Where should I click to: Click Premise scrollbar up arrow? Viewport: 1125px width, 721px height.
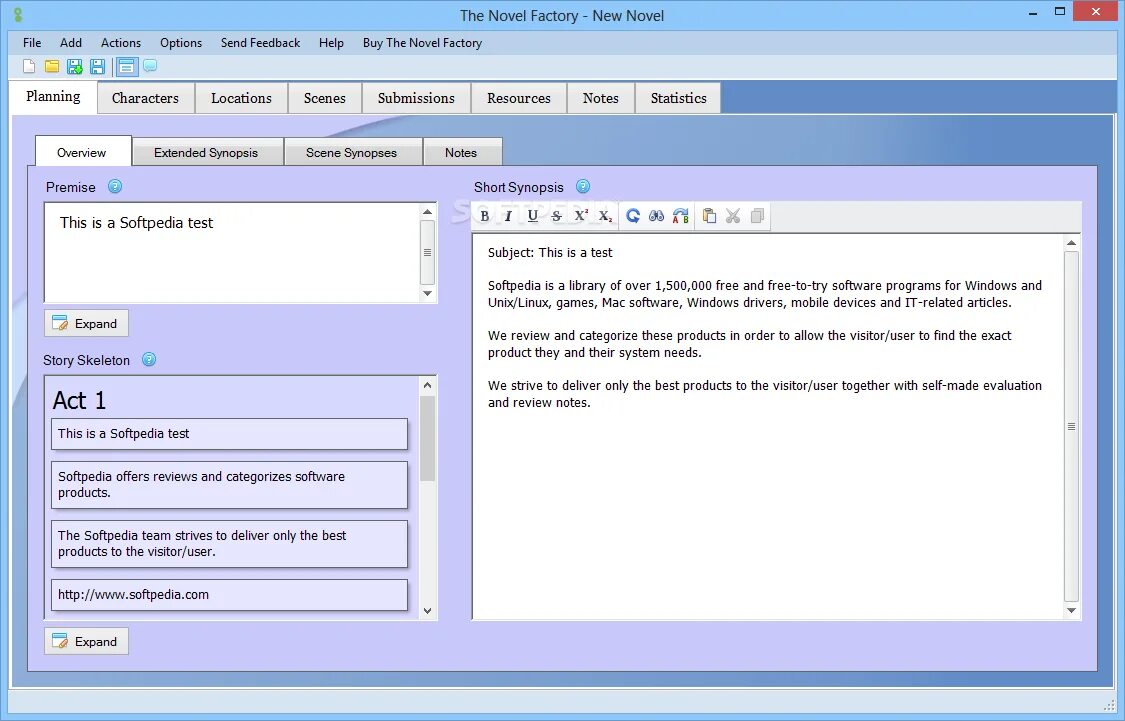[x=428, y=212]
